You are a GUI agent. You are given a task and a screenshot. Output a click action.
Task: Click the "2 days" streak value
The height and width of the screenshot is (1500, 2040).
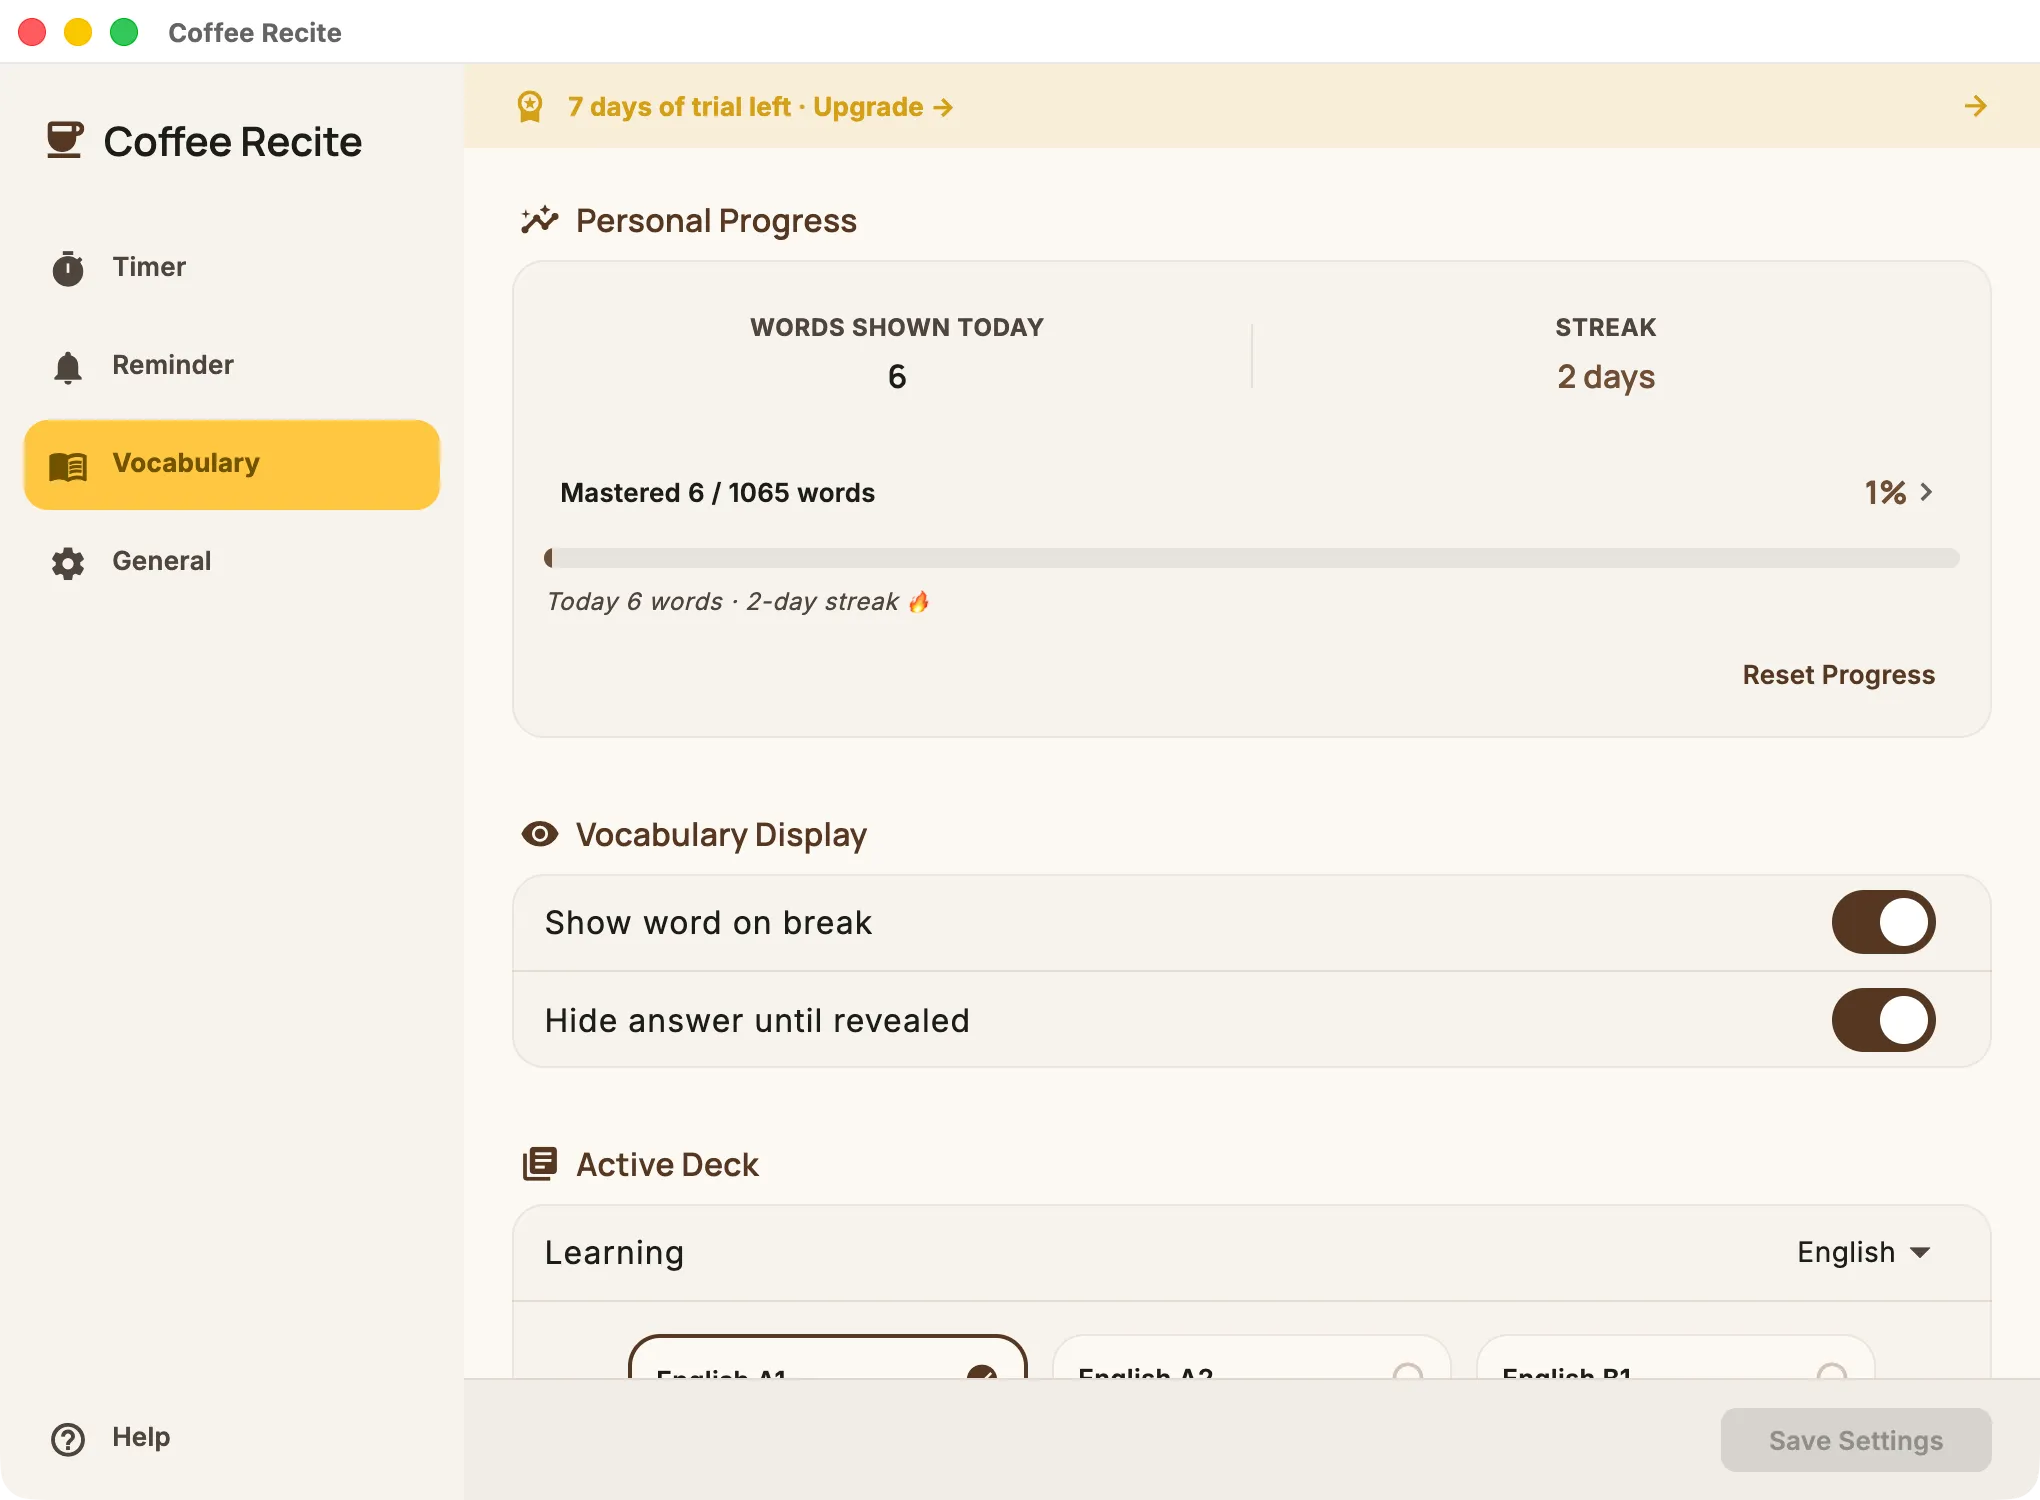click(1606, 377)
